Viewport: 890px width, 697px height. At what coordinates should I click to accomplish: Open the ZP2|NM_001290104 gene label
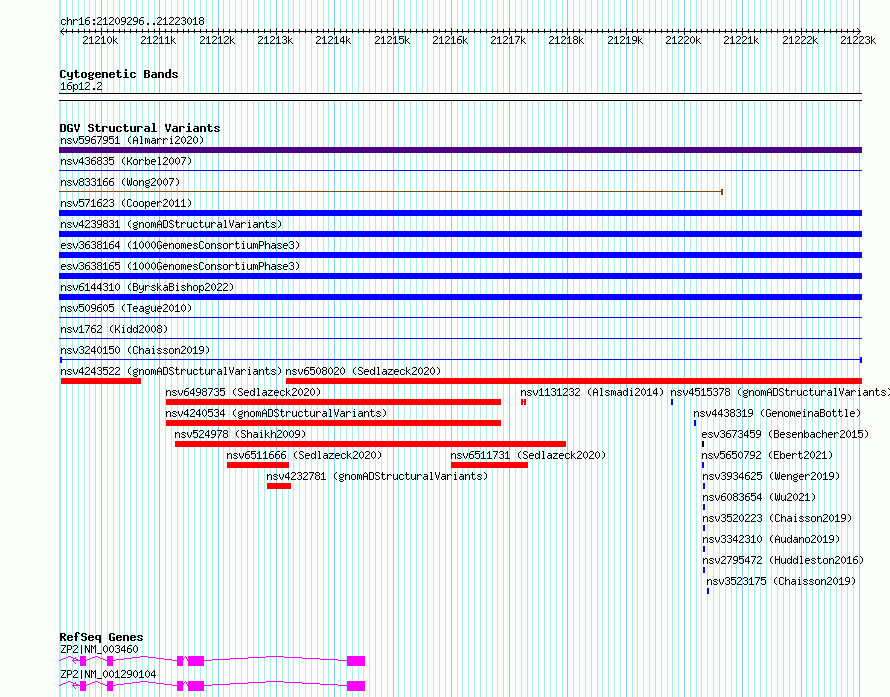[x=108, y=674]
